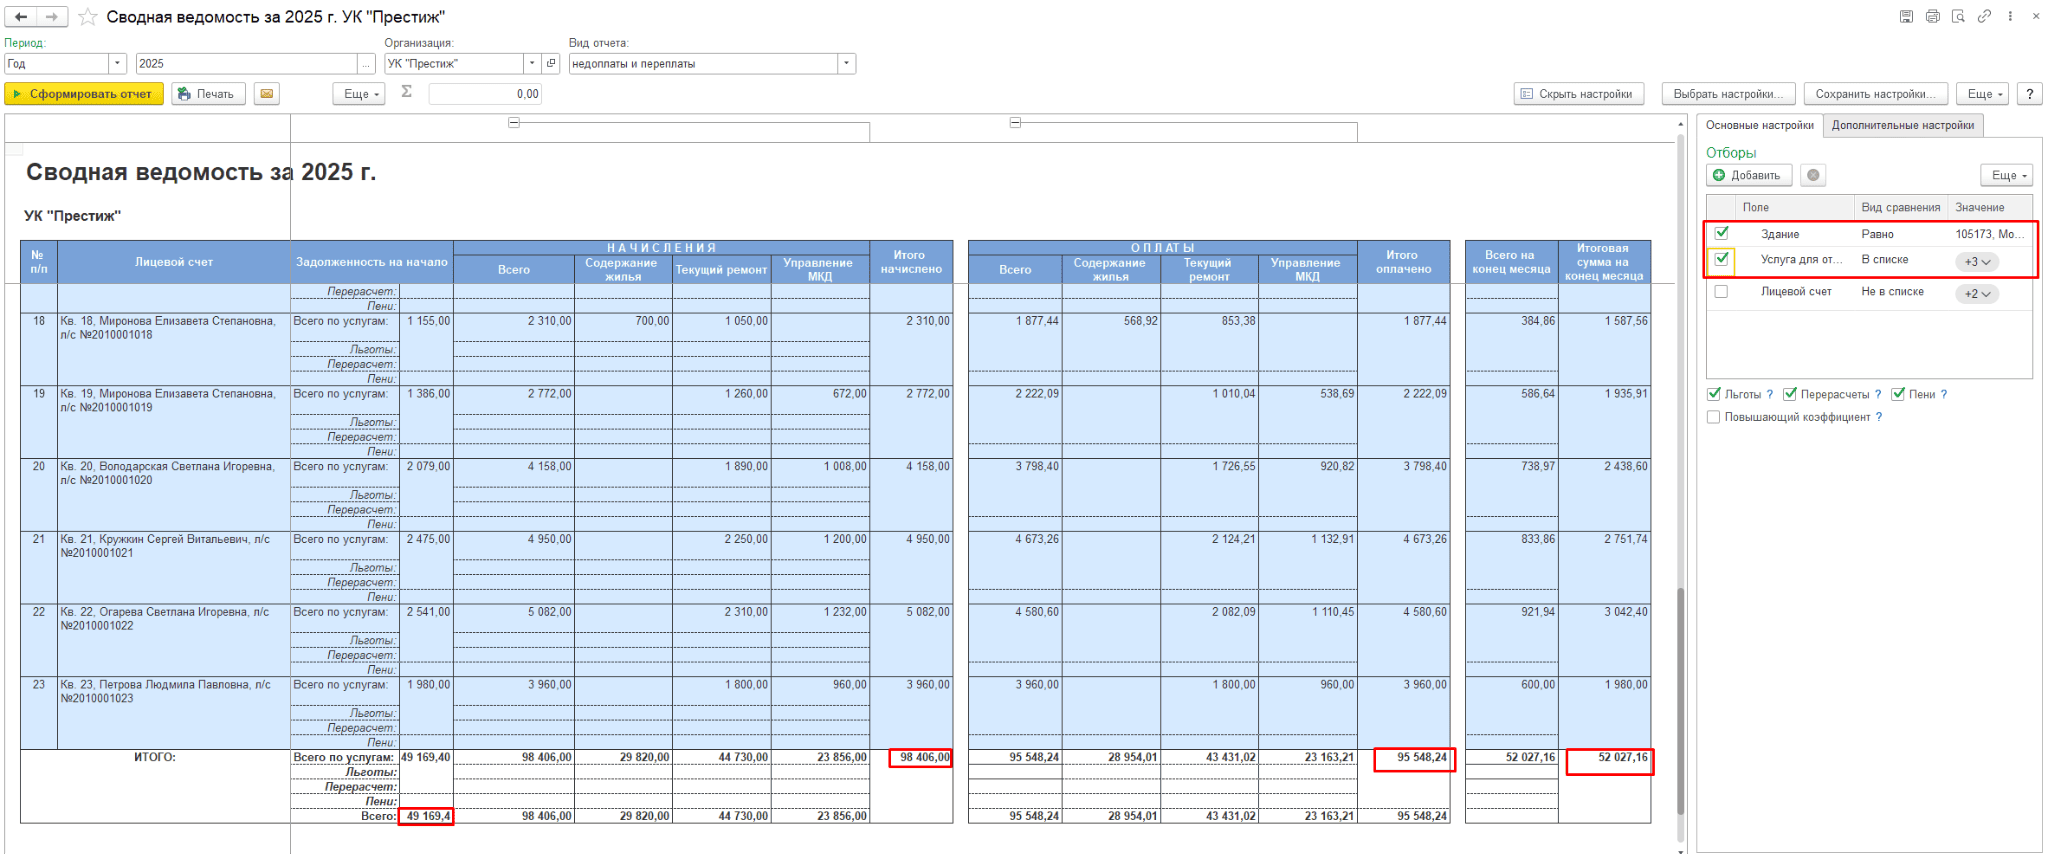Open the three-dot vertical menu
This screenshot has height=854, width=2048.
(x=2010, y=16)
